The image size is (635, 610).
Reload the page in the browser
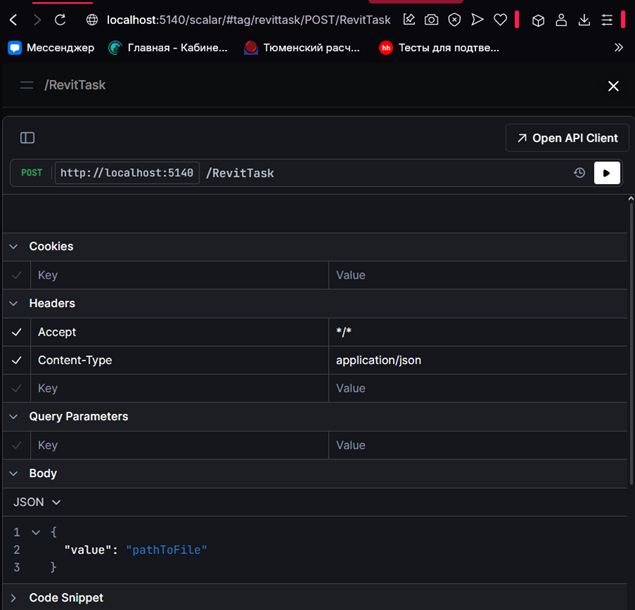pos(60,19)
